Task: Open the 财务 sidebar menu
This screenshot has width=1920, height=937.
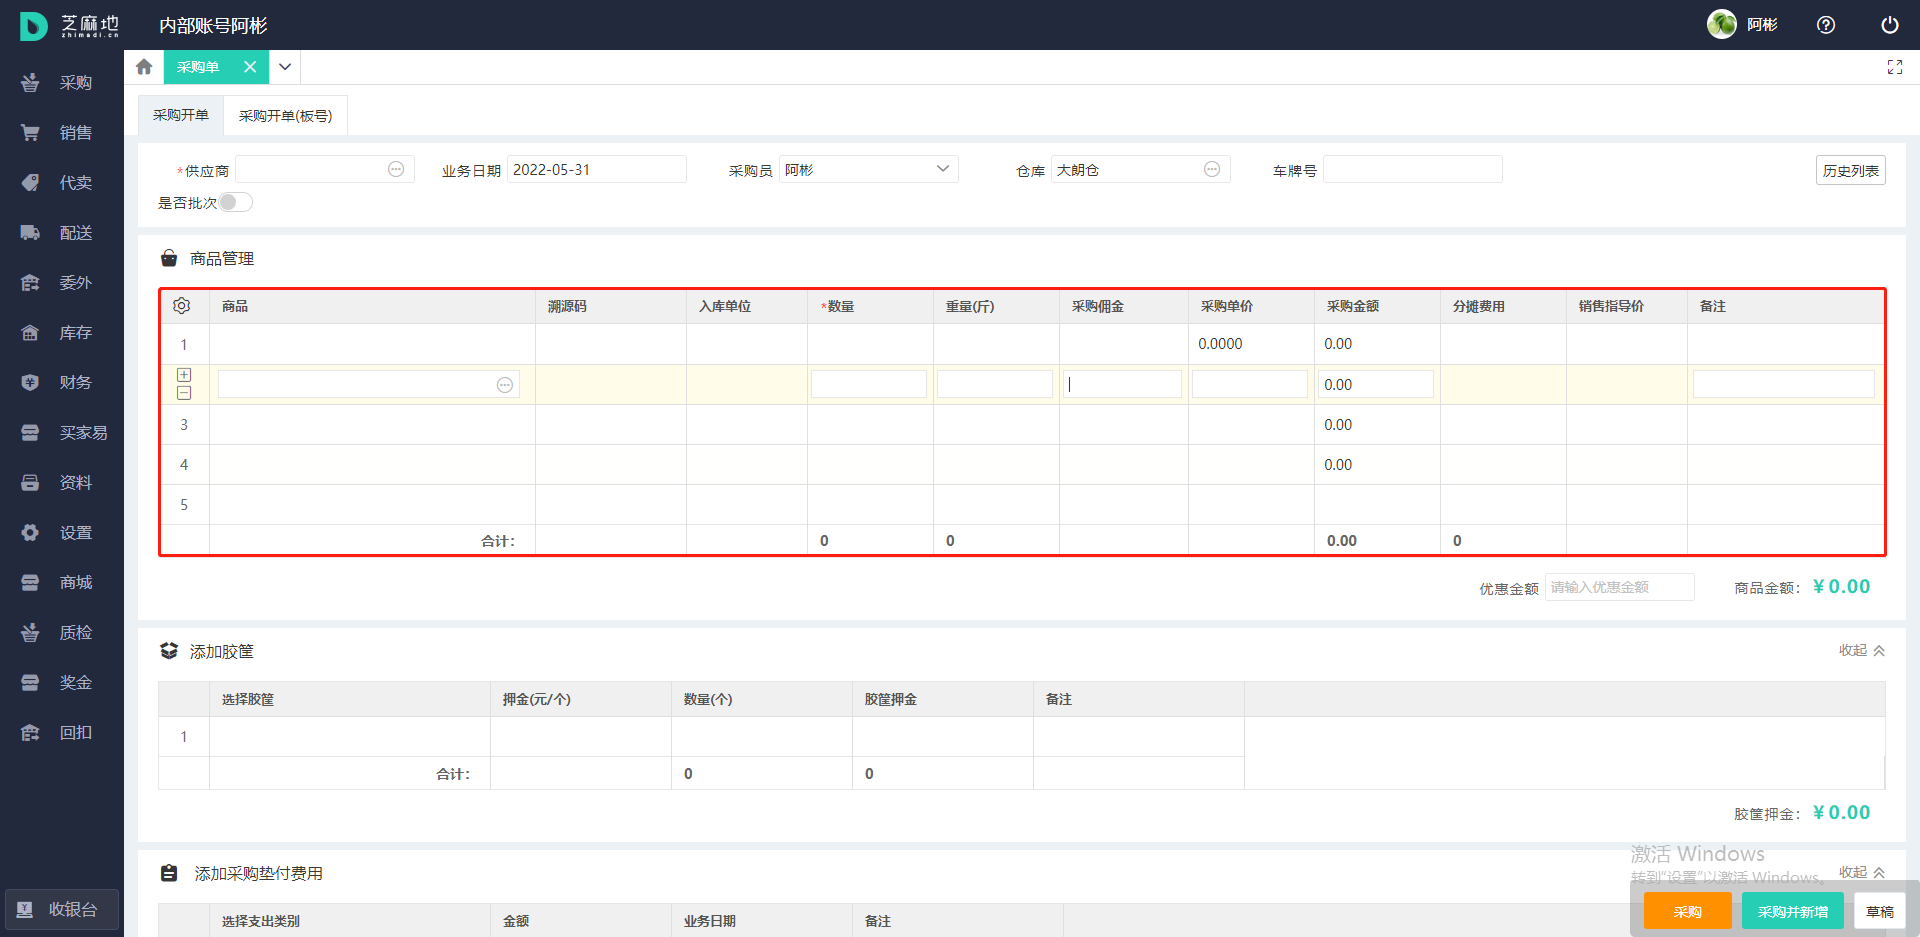Action: point(62,383)
